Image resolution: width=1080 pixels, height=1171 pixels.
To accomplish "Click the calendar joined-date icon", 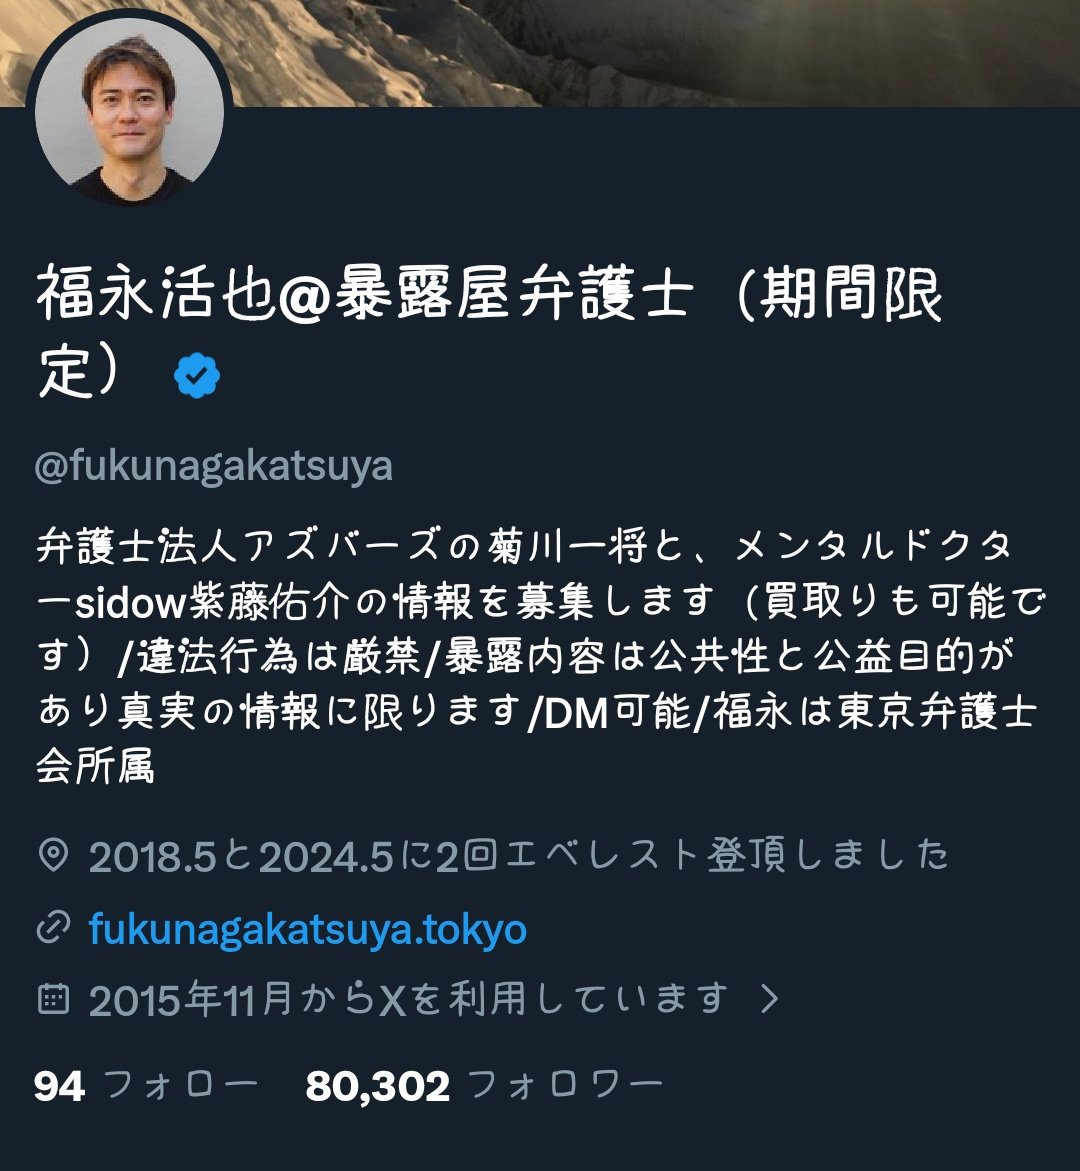I will pos(53,998).
